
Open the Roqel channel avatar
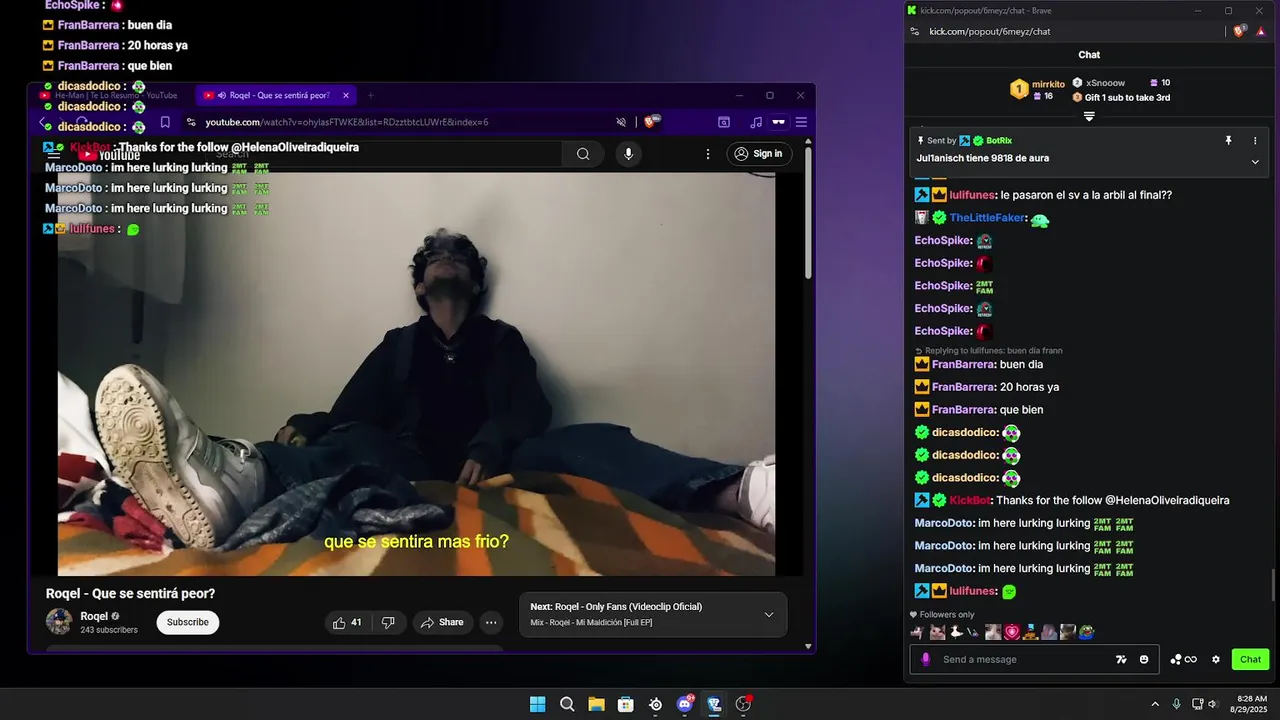click(59, 622)
